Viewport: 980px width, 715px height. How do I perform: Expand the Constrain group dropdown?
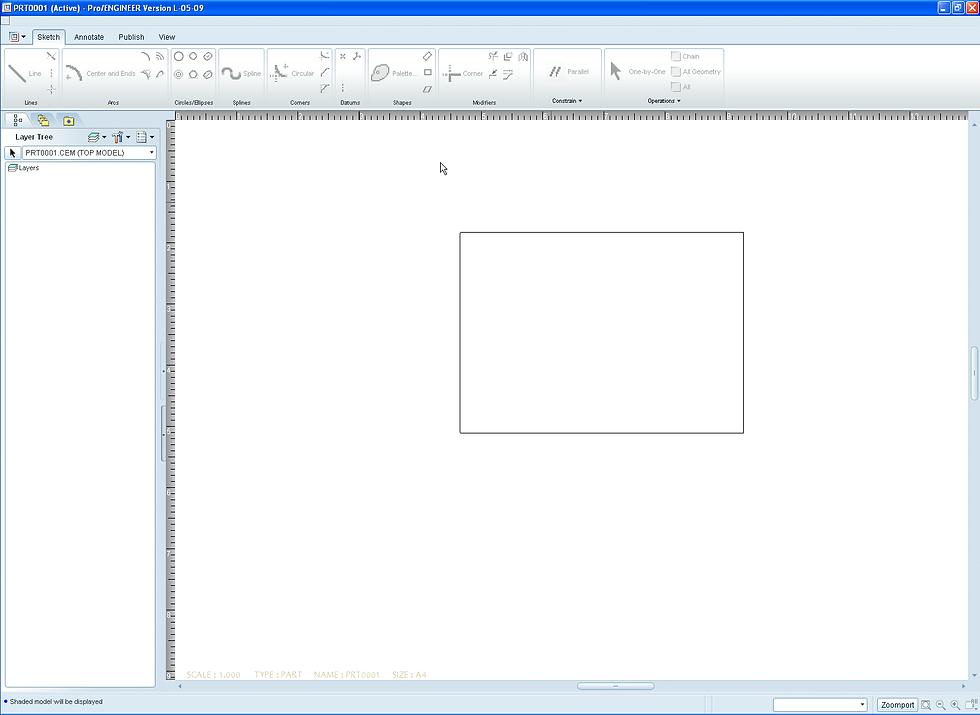click(x=567, y=101)
